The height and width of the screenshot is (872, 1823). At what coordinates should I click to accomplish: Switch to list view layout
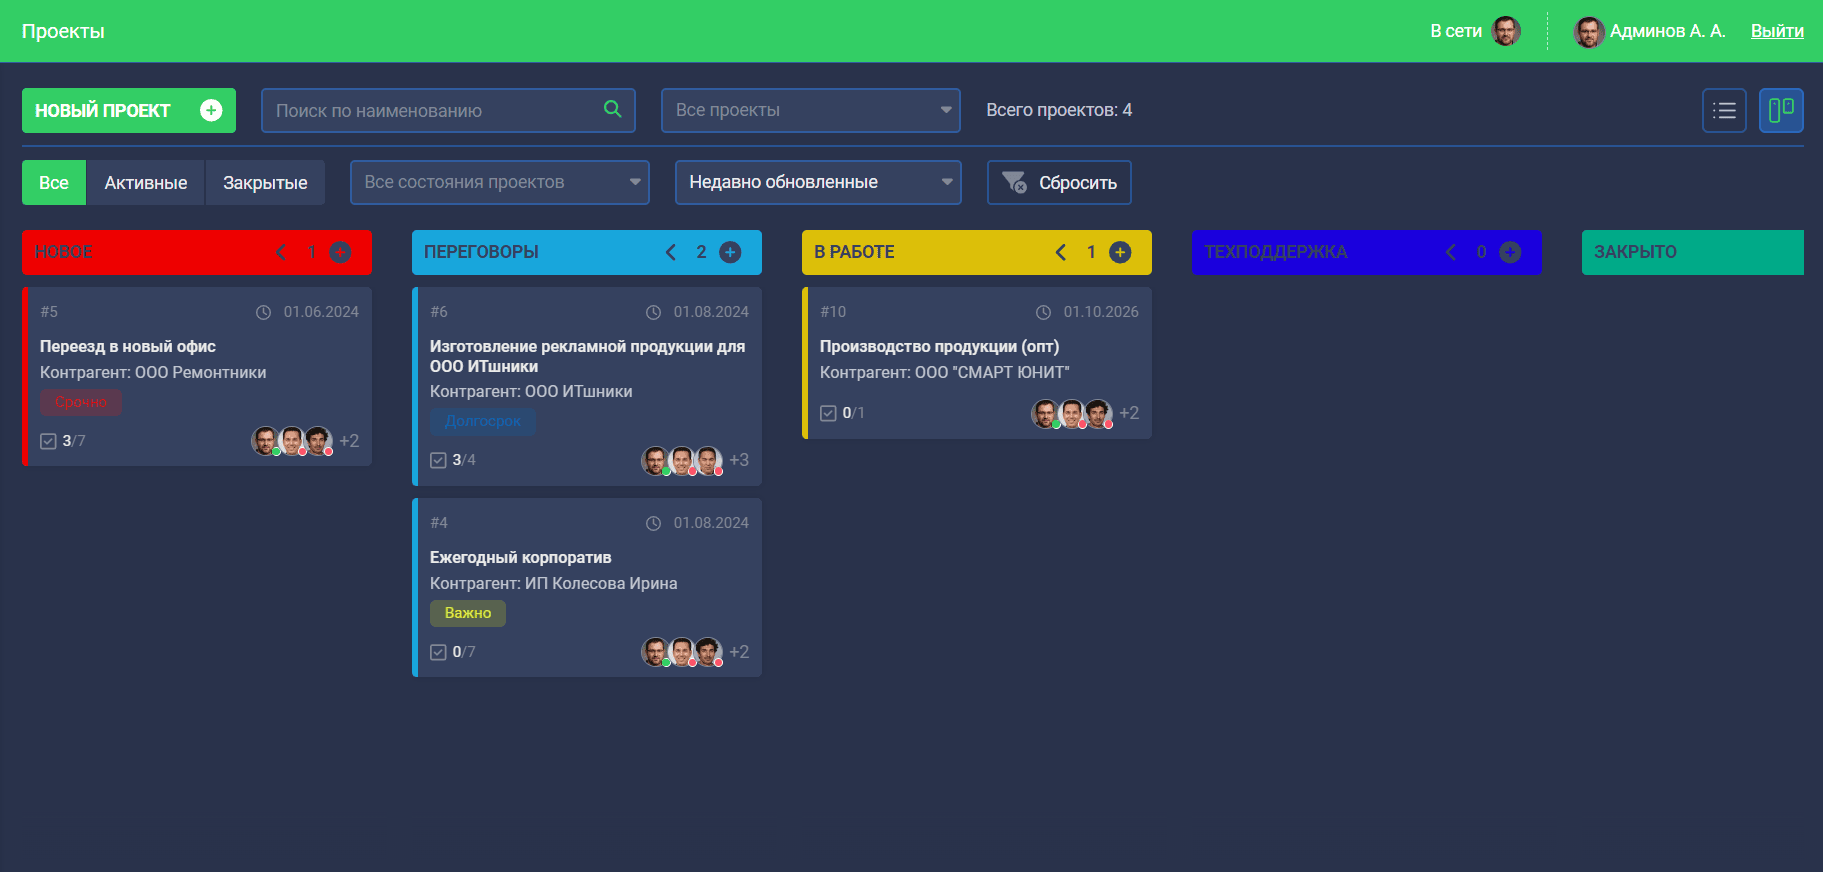1724,111
